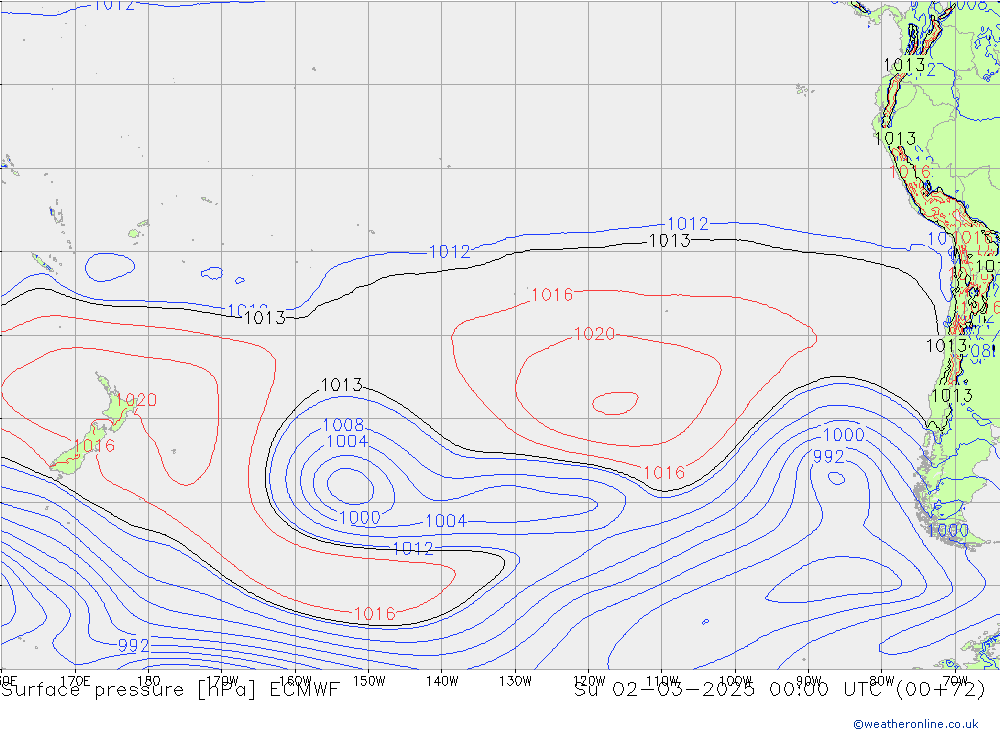
Task: Click the 1013 label near 165W
Action: [x=265, y=318]
